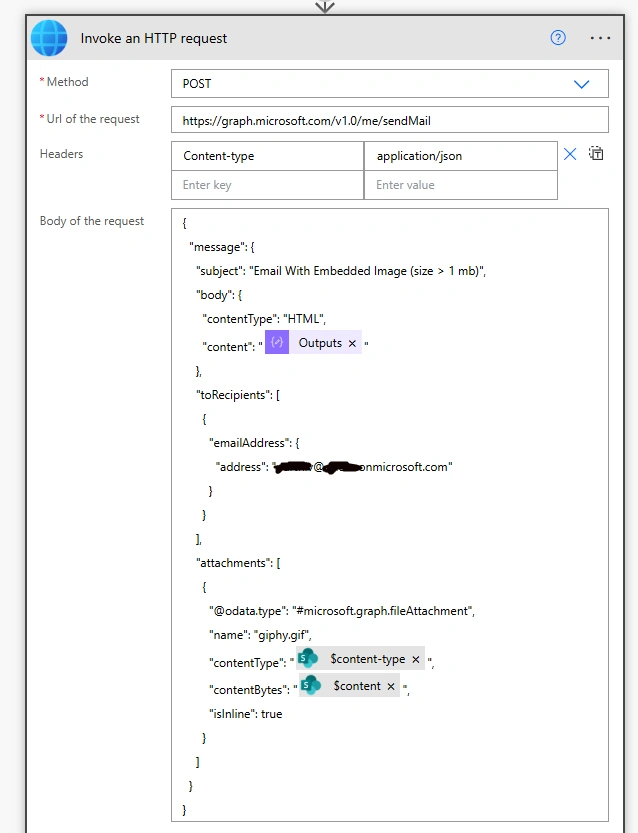Select the POST method field
Viewport: 638px width, 833px height.
tap(389, 83)
